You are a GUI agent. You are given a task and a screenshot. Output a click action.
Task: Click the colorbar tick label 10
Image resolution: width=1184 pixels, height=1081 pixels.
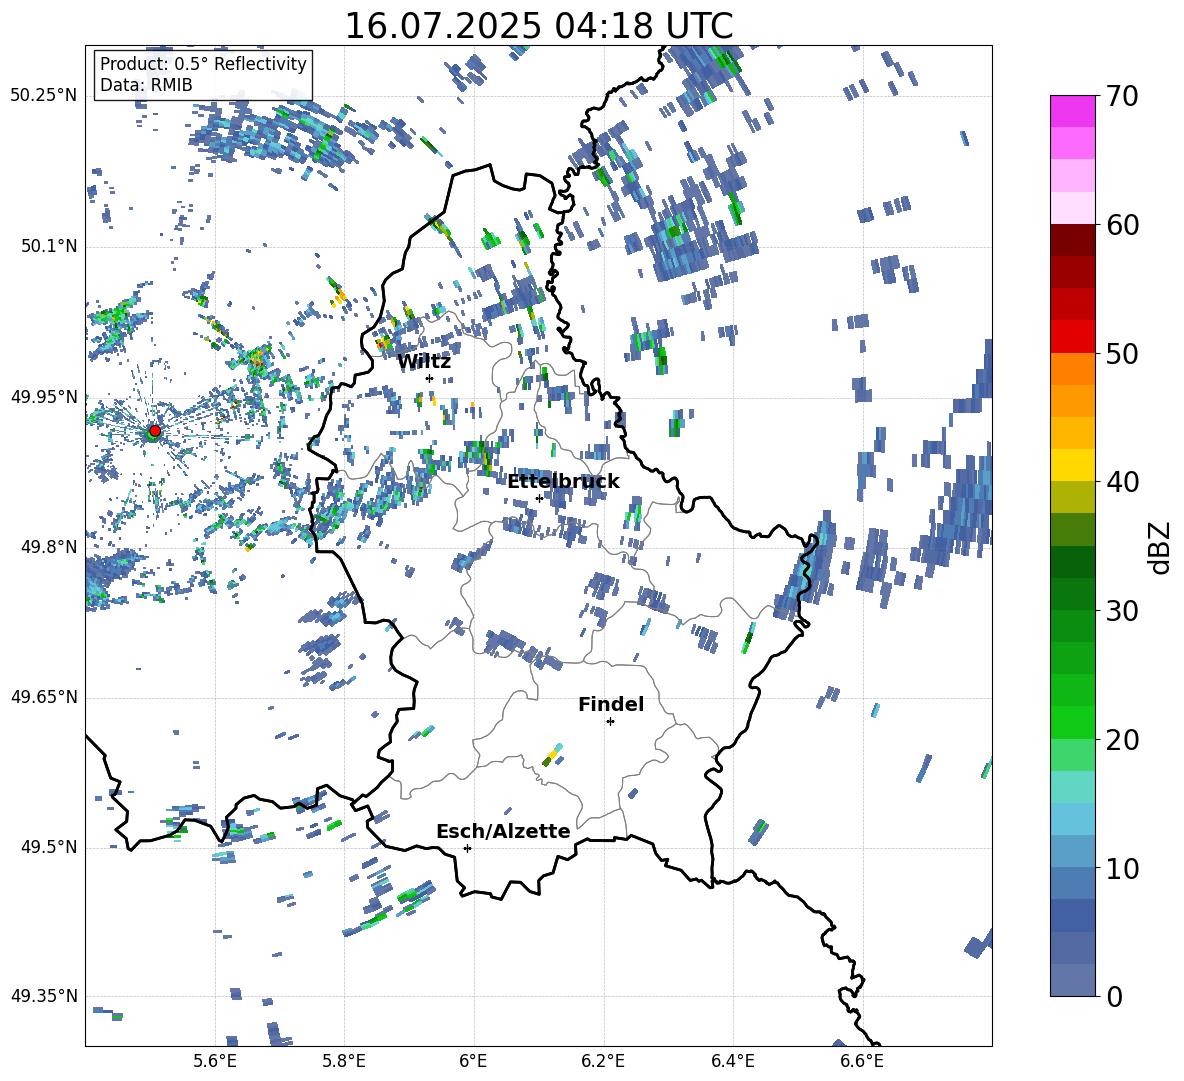tap(1122, 869)
